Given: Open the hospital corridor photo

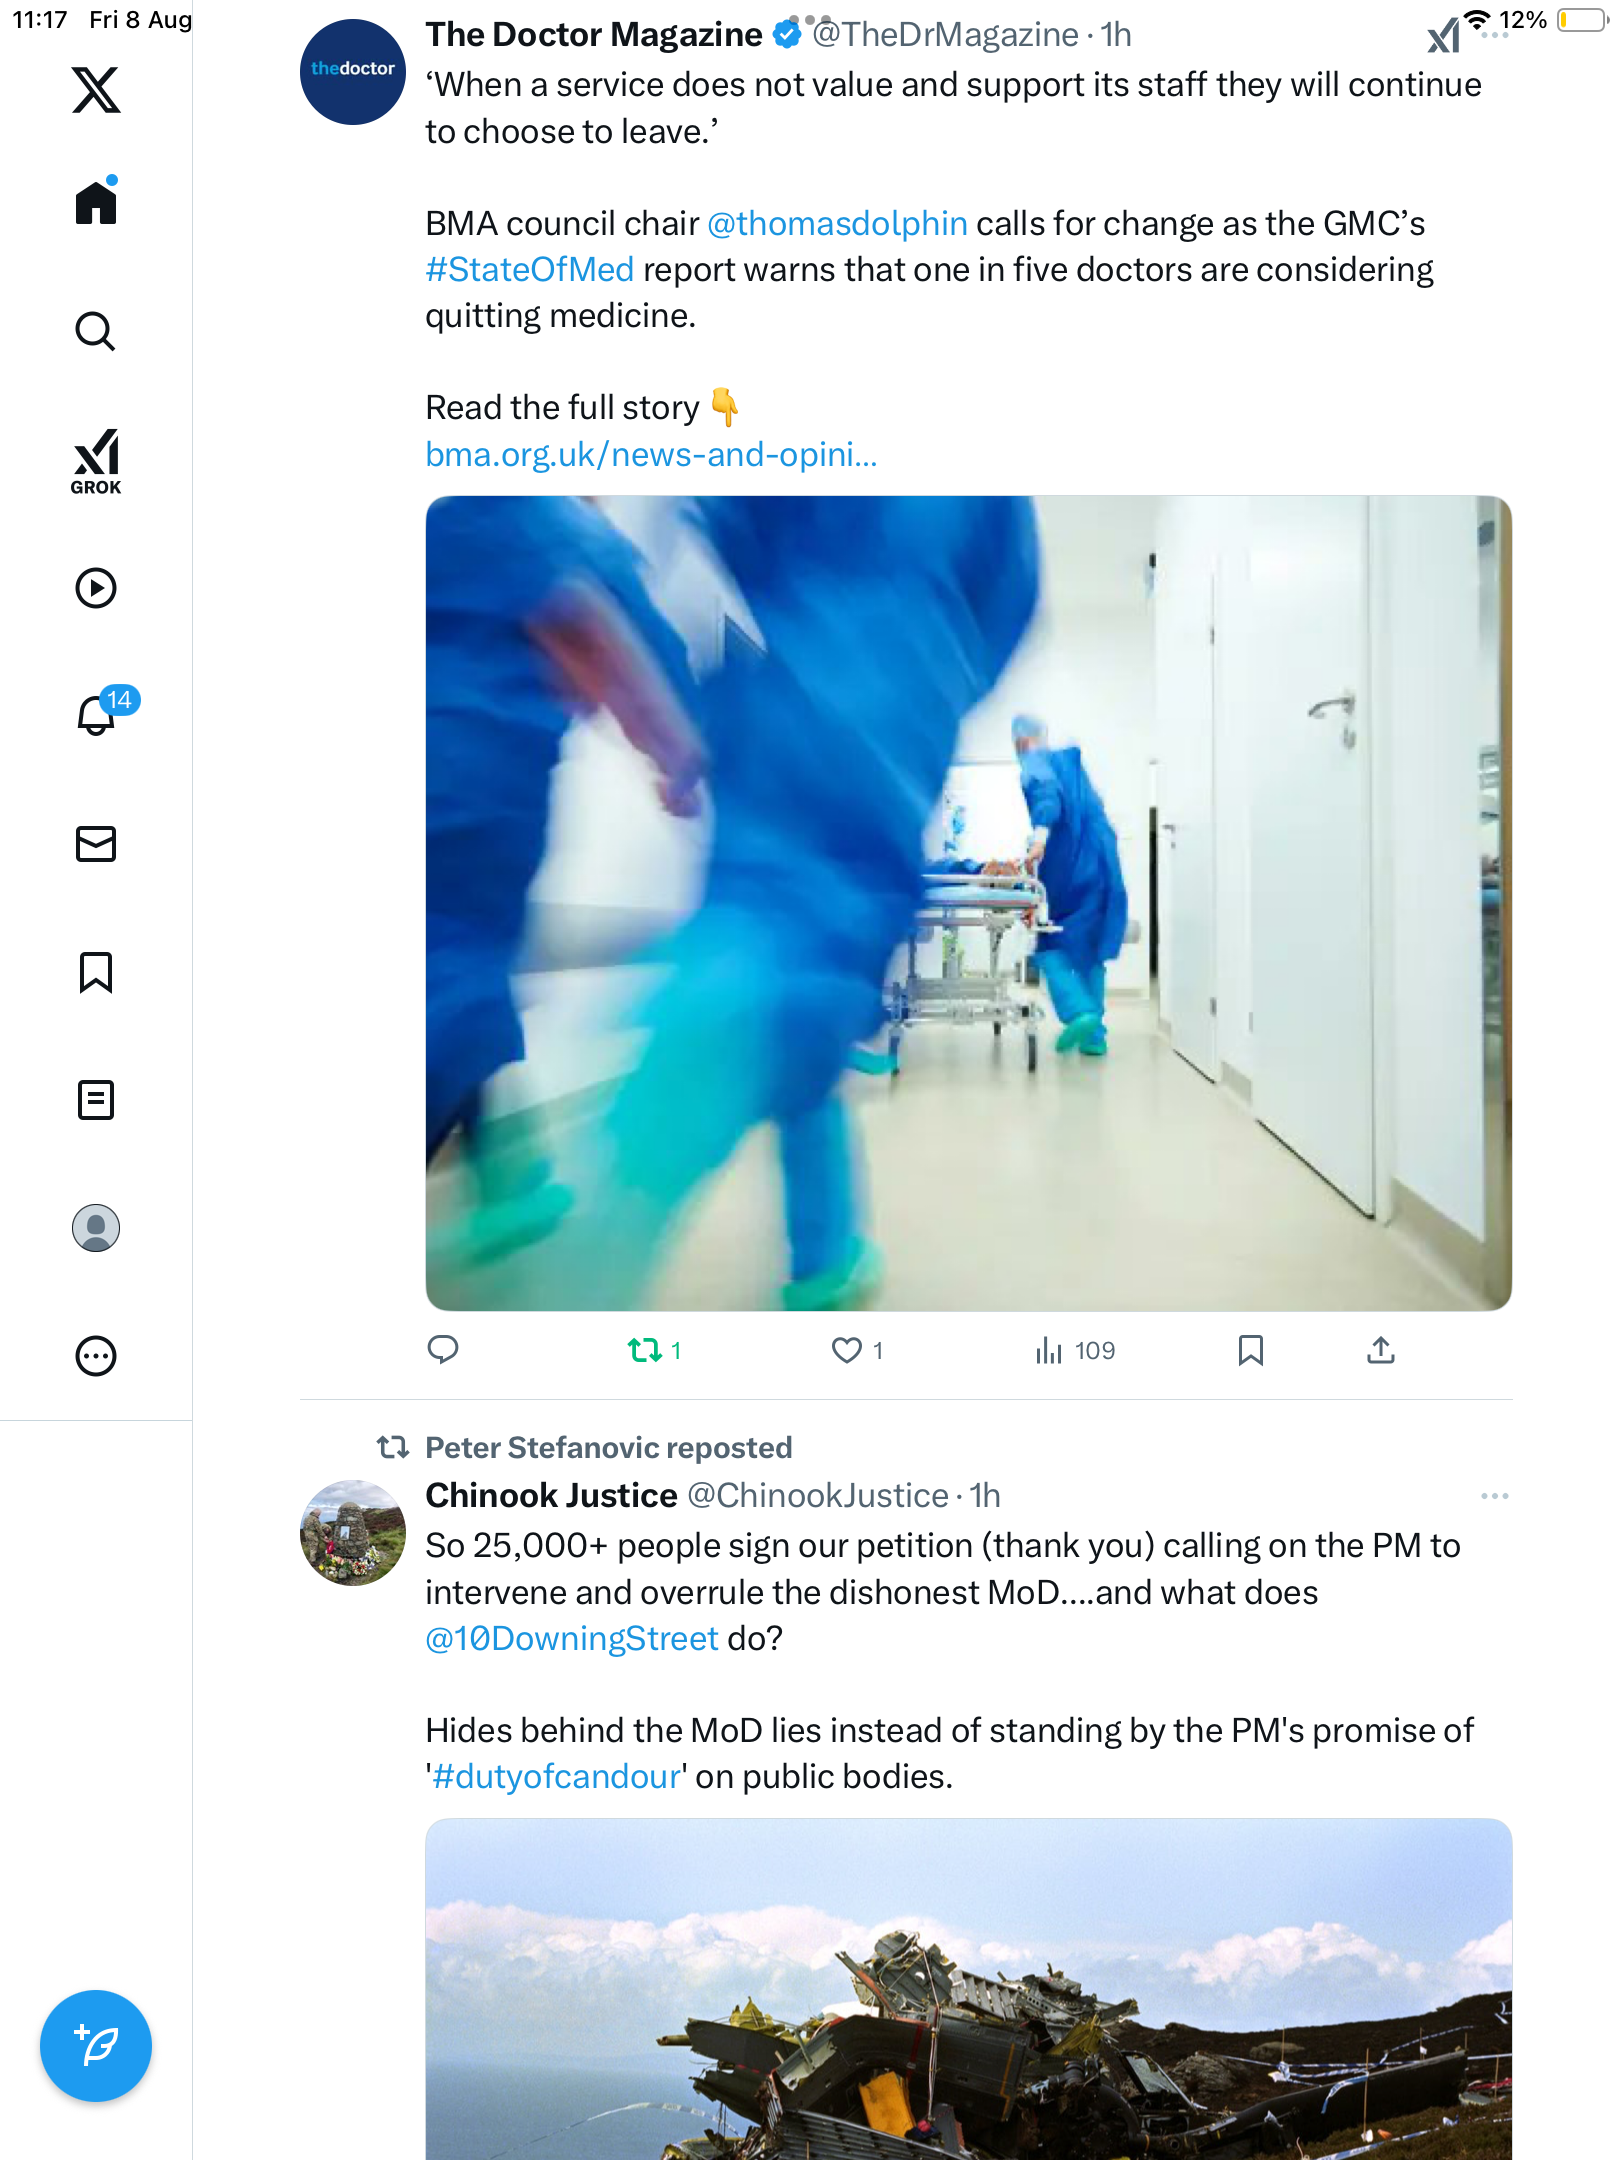Looking at the screenshot, I should click(x=968, y=903).
